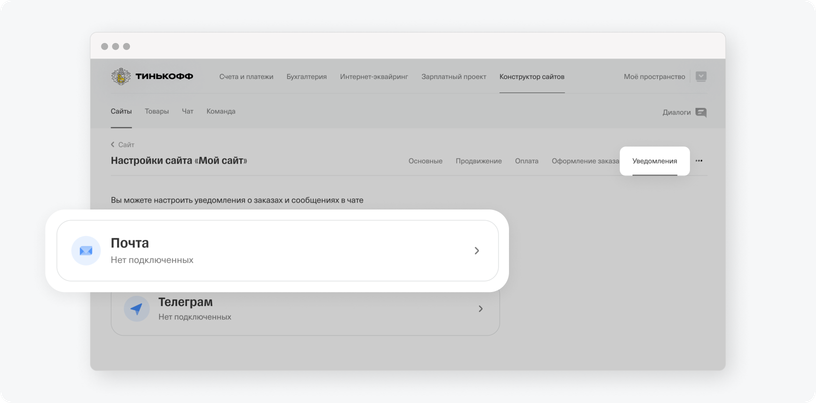Expand the Телеграм row chevron
Screen dimensions: 816x403
point(480,309)
